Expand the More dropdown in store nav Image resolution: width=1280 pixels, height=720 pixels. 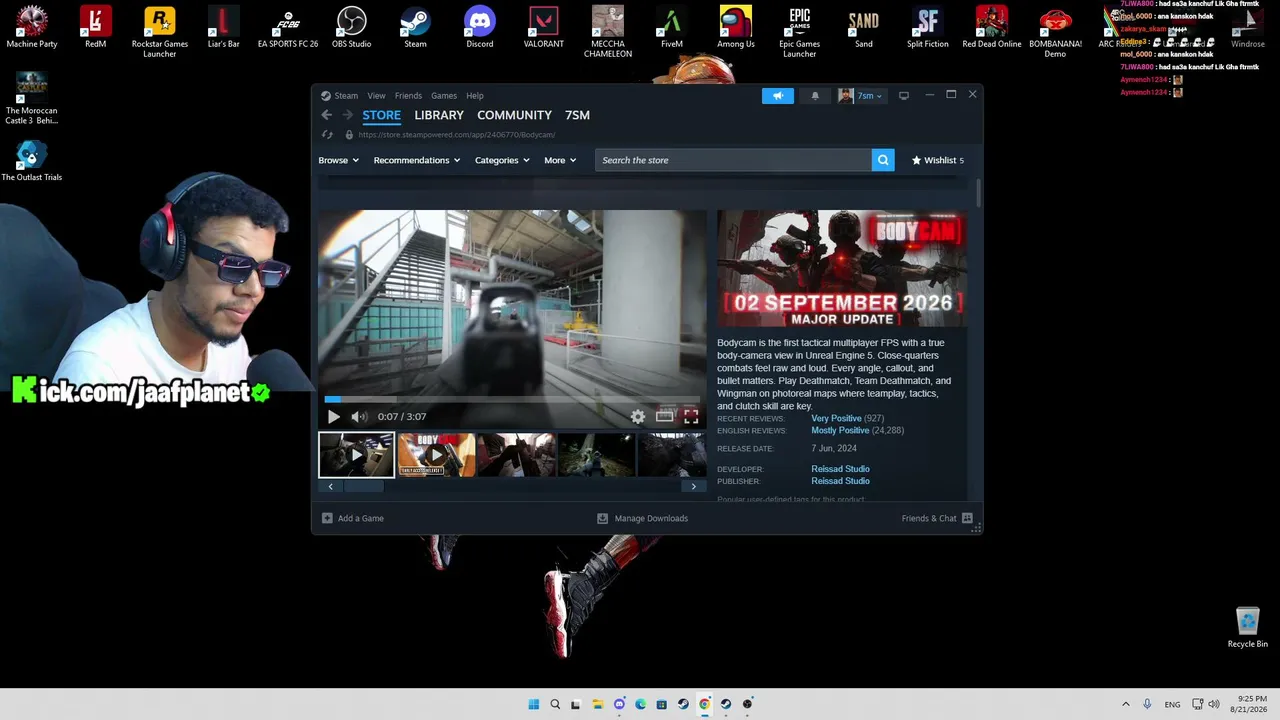point(560,160)
